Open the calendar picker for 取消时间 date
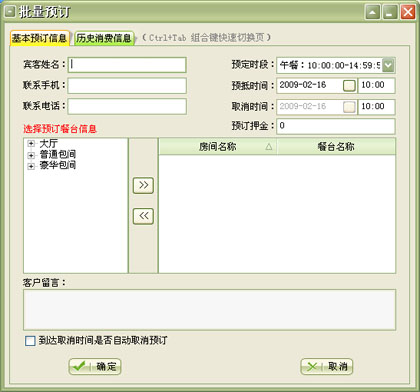 tap(349, 107)
